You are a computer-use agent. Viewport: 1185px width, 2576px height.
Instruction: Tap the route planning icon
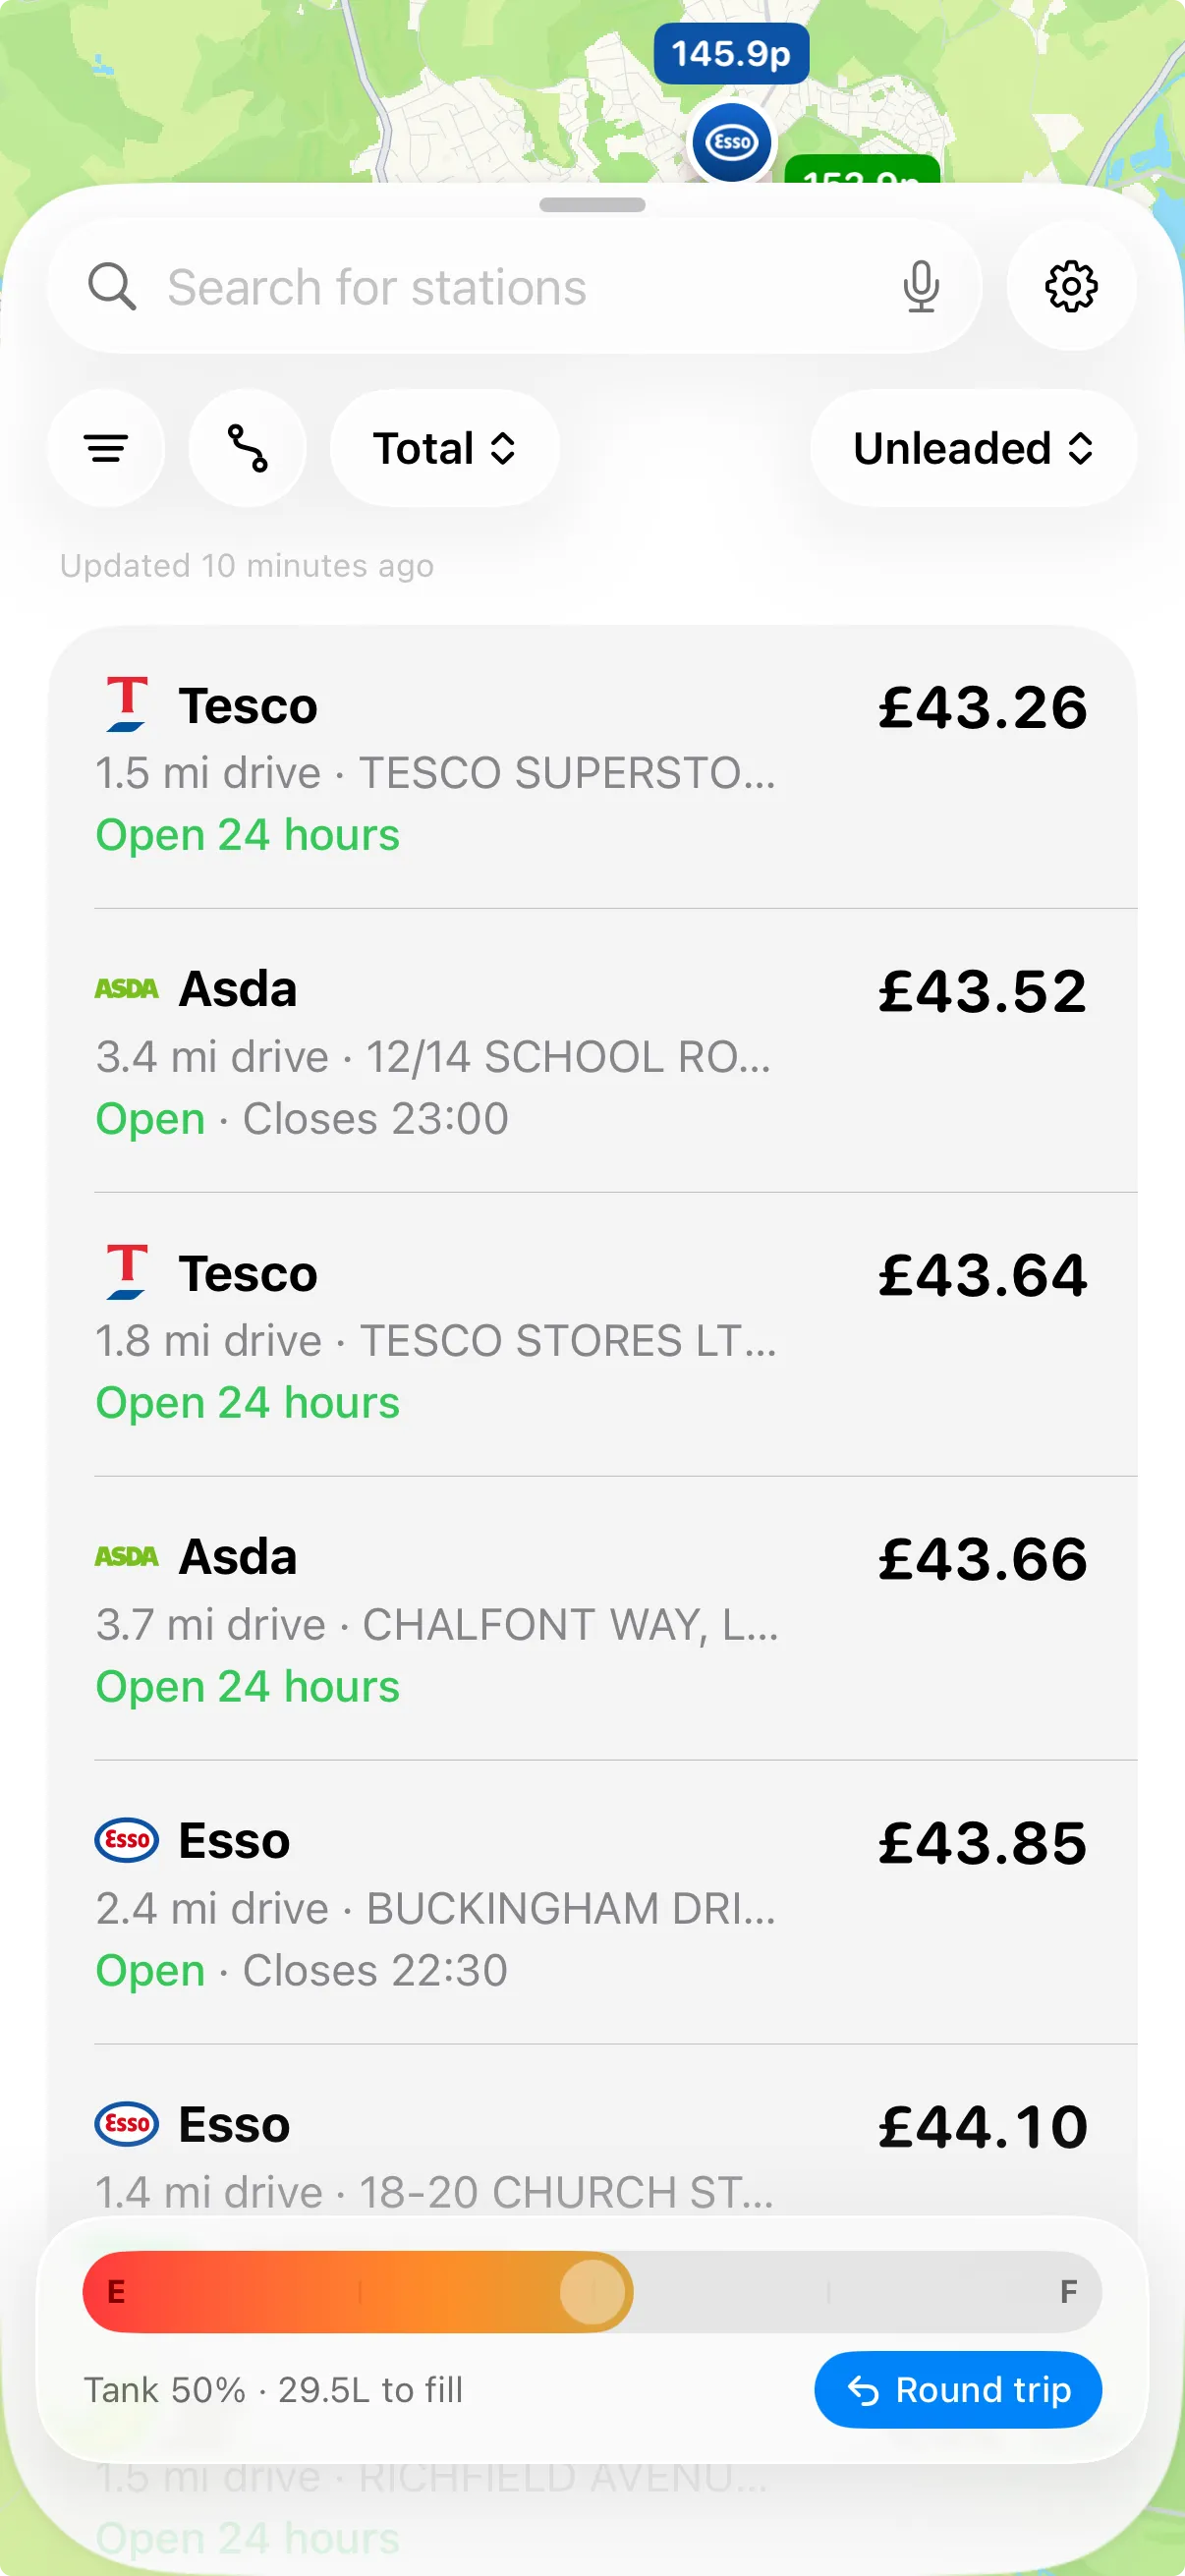pyautogui.click(x=247, y=448)
